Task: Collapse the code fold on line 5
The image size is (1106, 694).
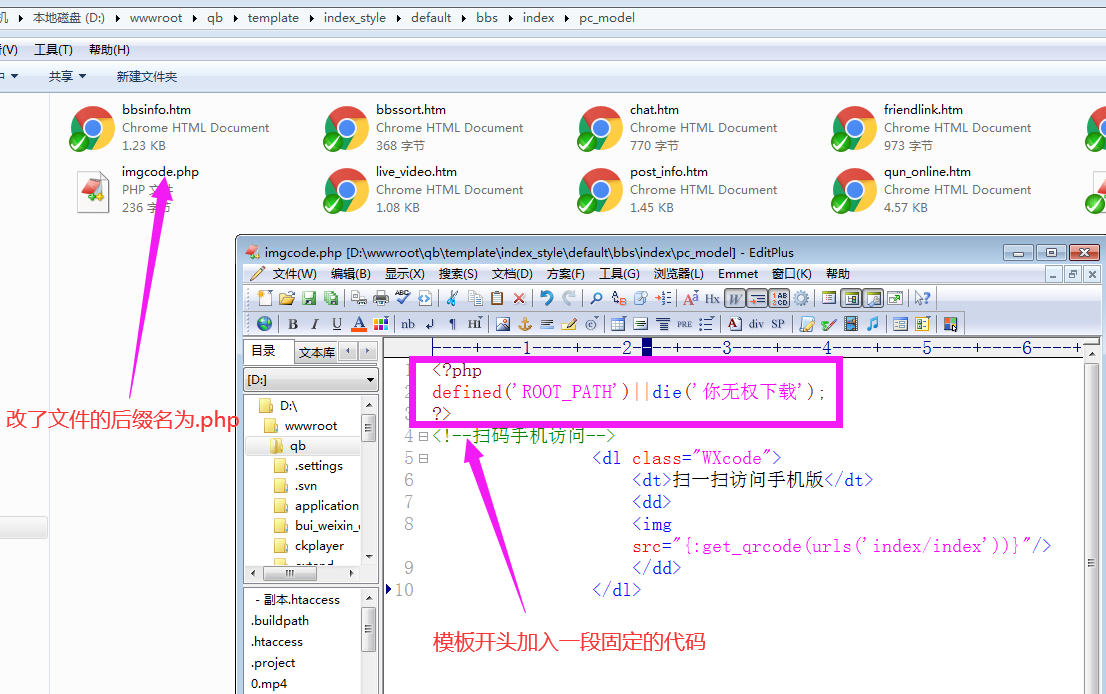Action: [423, 459]
